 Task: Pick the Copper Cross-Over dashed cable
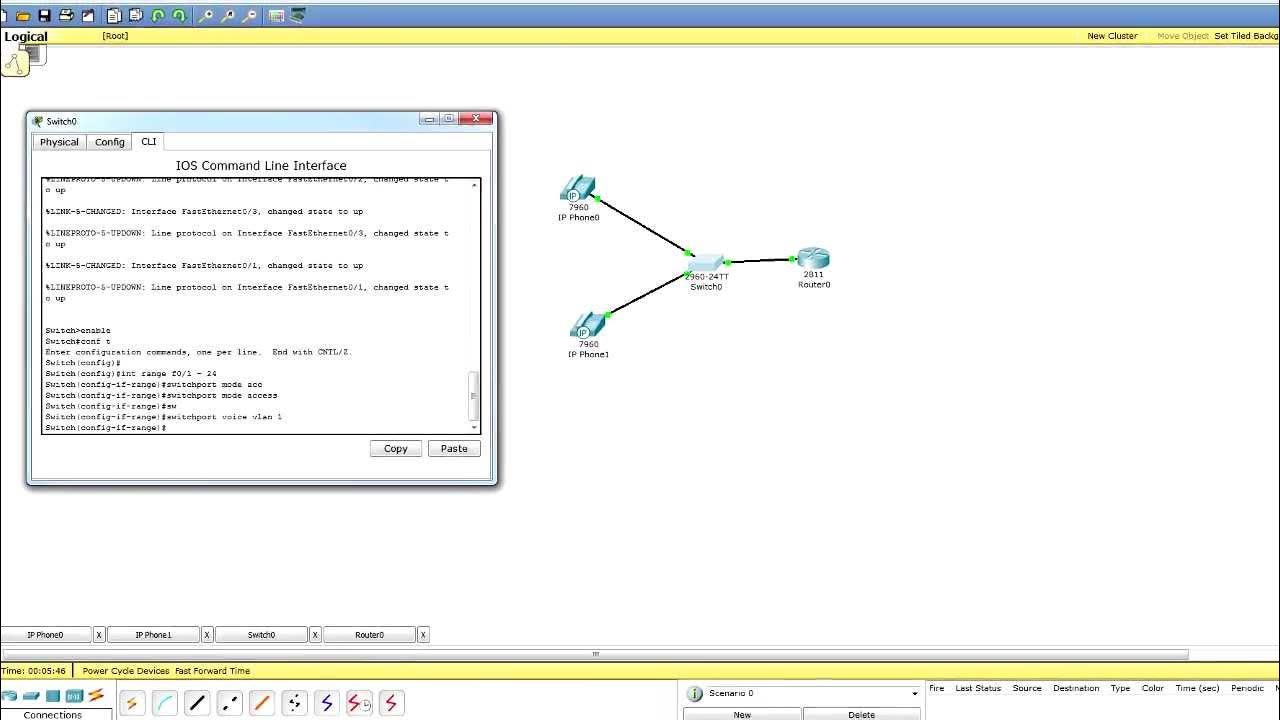230,703
